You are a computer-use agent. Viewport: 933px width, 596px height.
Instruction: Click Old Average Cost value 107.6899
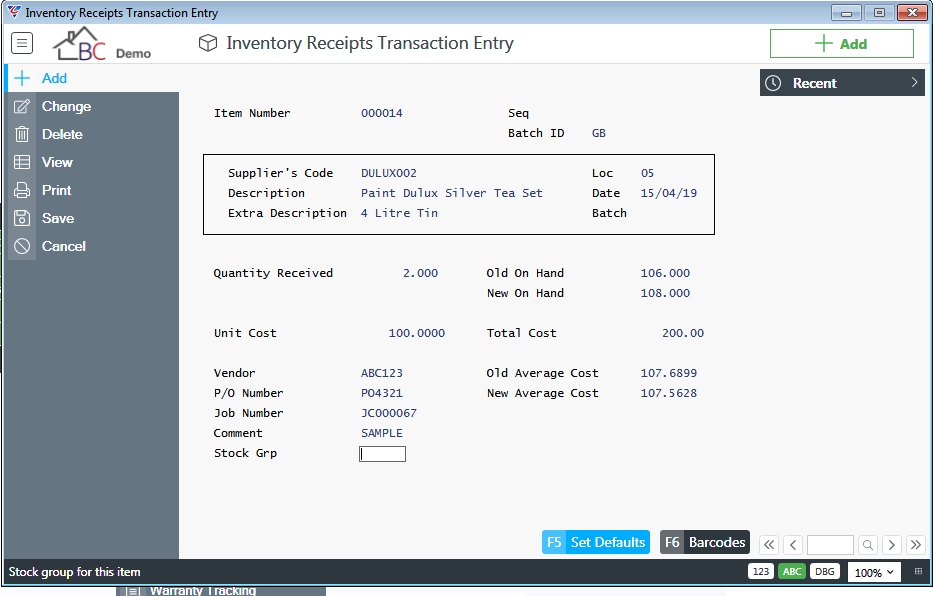pos(669,373)
